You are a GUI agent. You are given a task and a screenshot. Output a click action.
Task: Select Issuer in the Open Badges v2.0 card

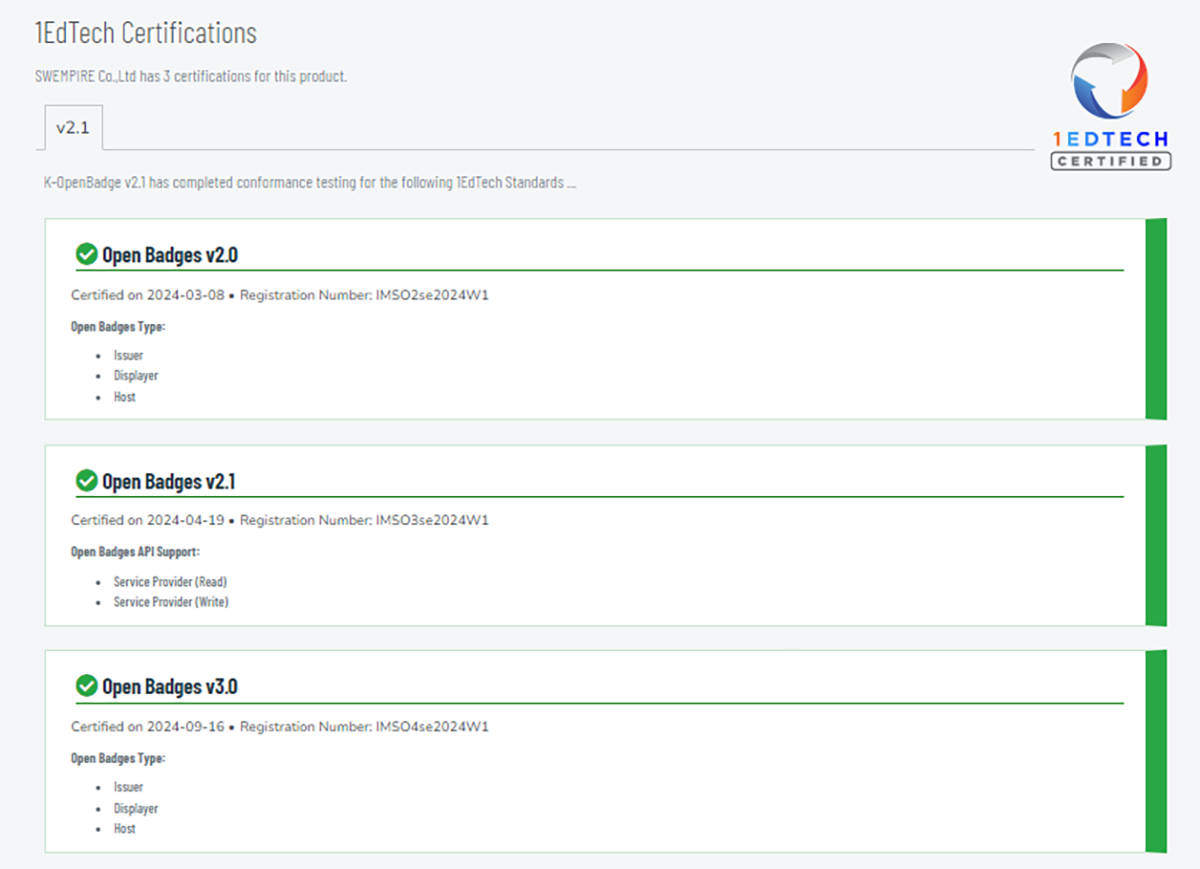[128, 355]
